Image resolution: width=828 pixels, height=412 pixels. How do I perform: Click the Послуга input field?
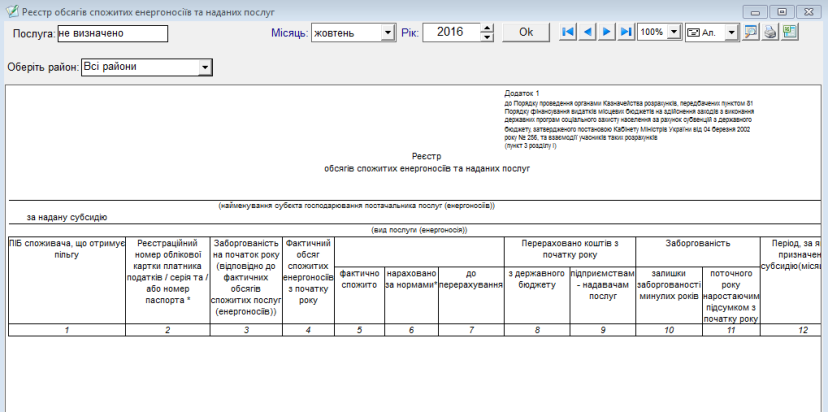coord(112,33)
